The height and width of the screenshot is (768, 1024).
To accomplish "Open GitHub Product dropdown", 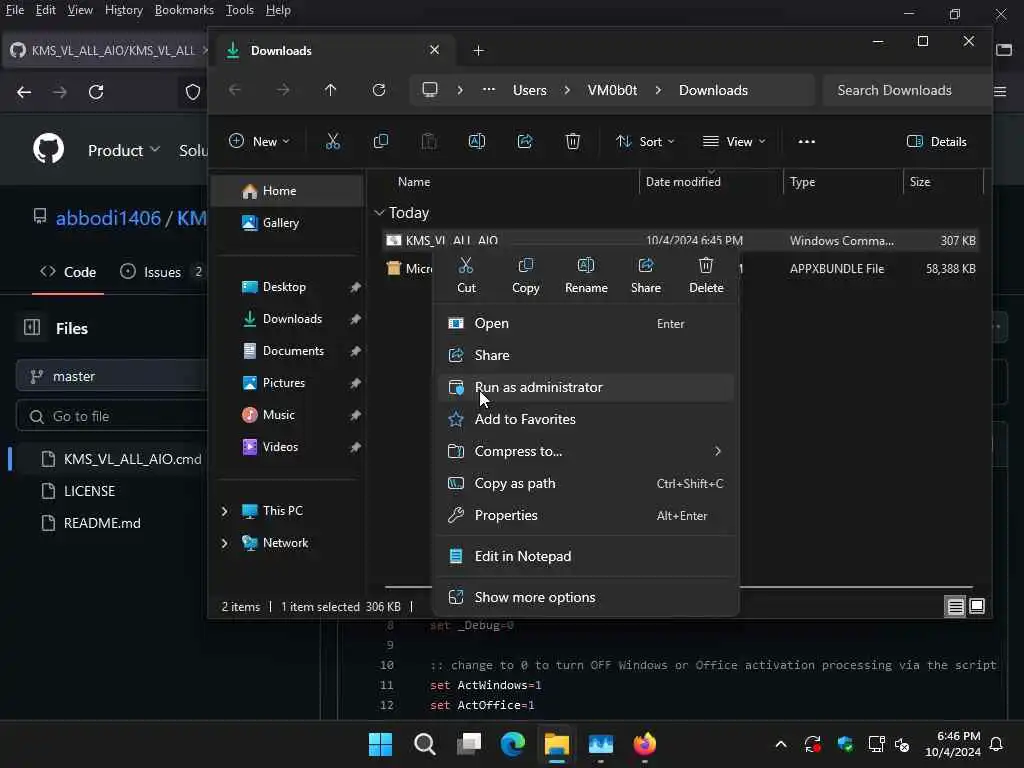I will click(123, 150).
